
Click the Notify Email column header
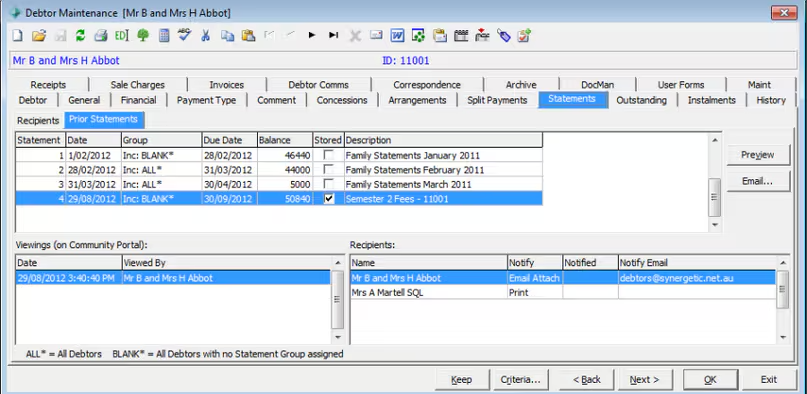pyautogui.click(x=697, y=263)
